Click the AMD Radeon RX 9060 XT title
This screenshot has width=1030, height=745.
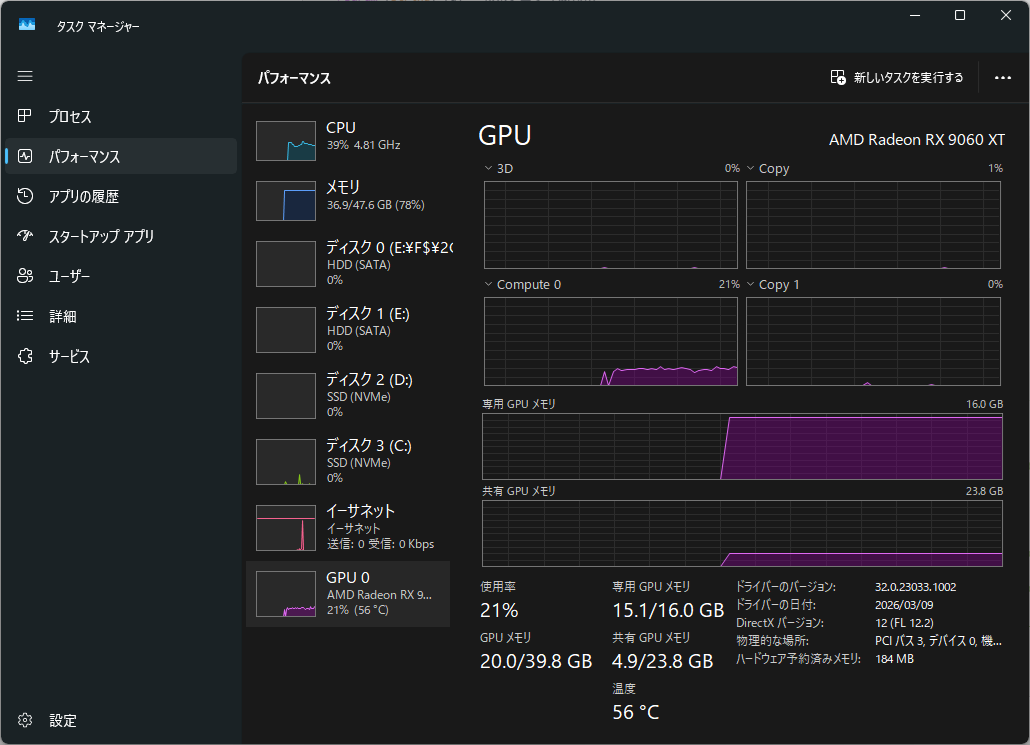(x=917, y=139)
